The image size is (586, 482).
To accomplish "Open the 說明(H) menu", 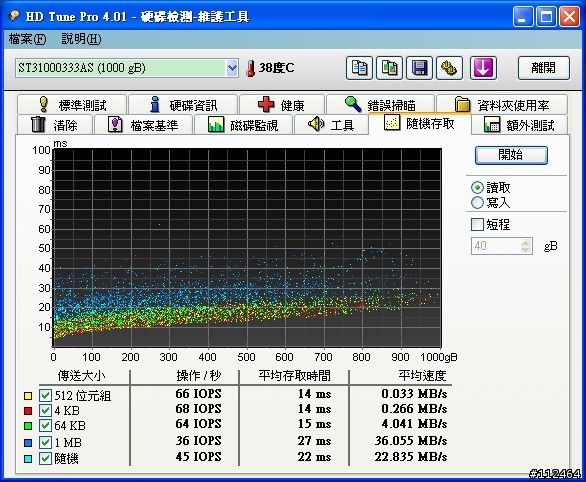I will pos(81,39).
